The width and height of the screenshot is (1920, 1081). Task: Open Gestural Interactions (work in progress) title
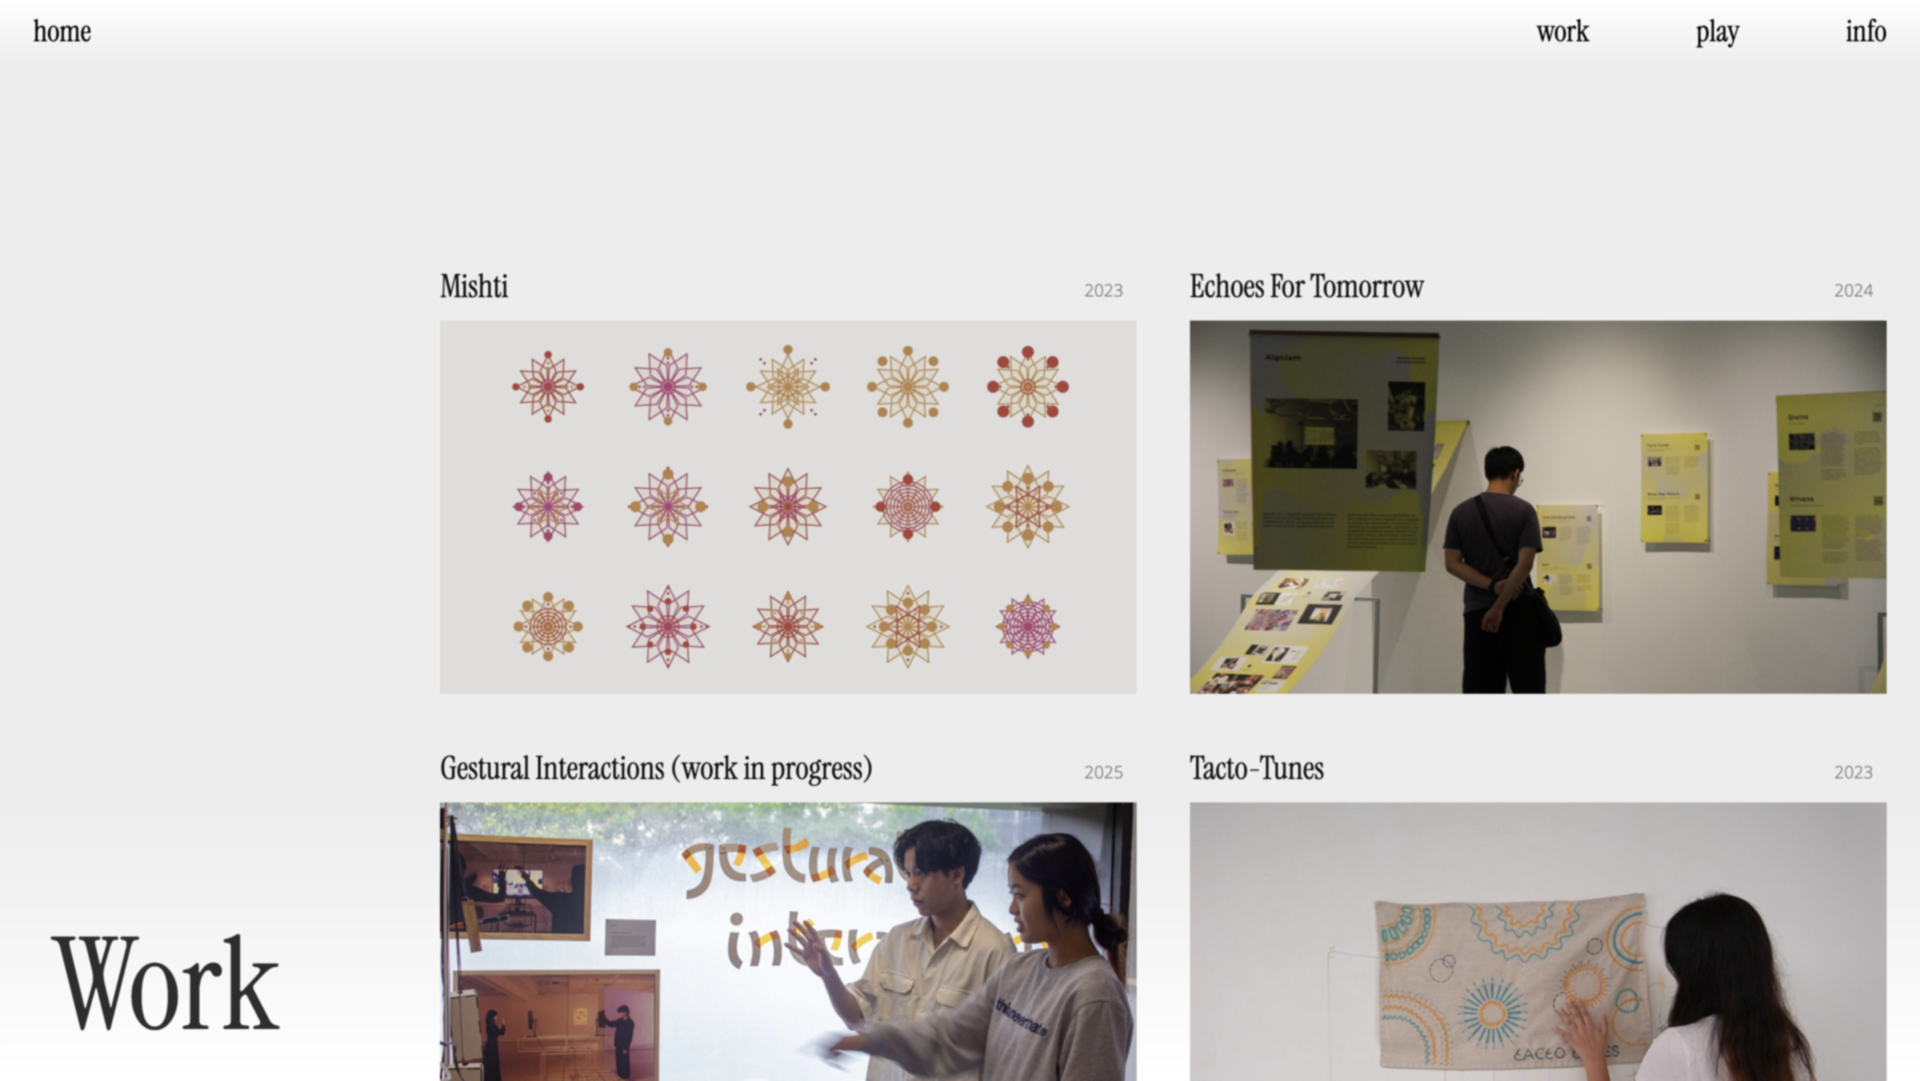click(656, 768)
